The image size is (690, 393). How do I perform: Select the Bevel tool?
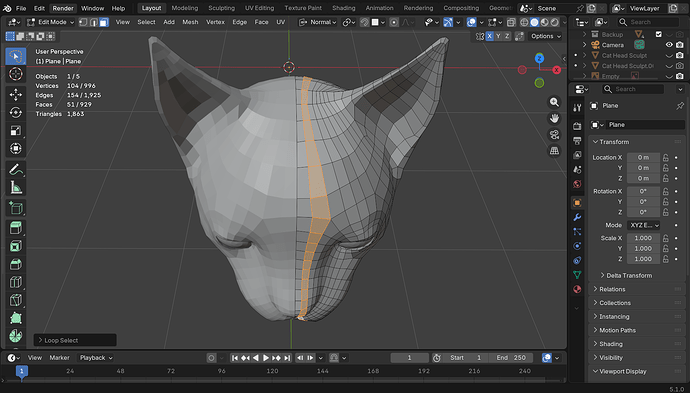[x=16, y=264]
